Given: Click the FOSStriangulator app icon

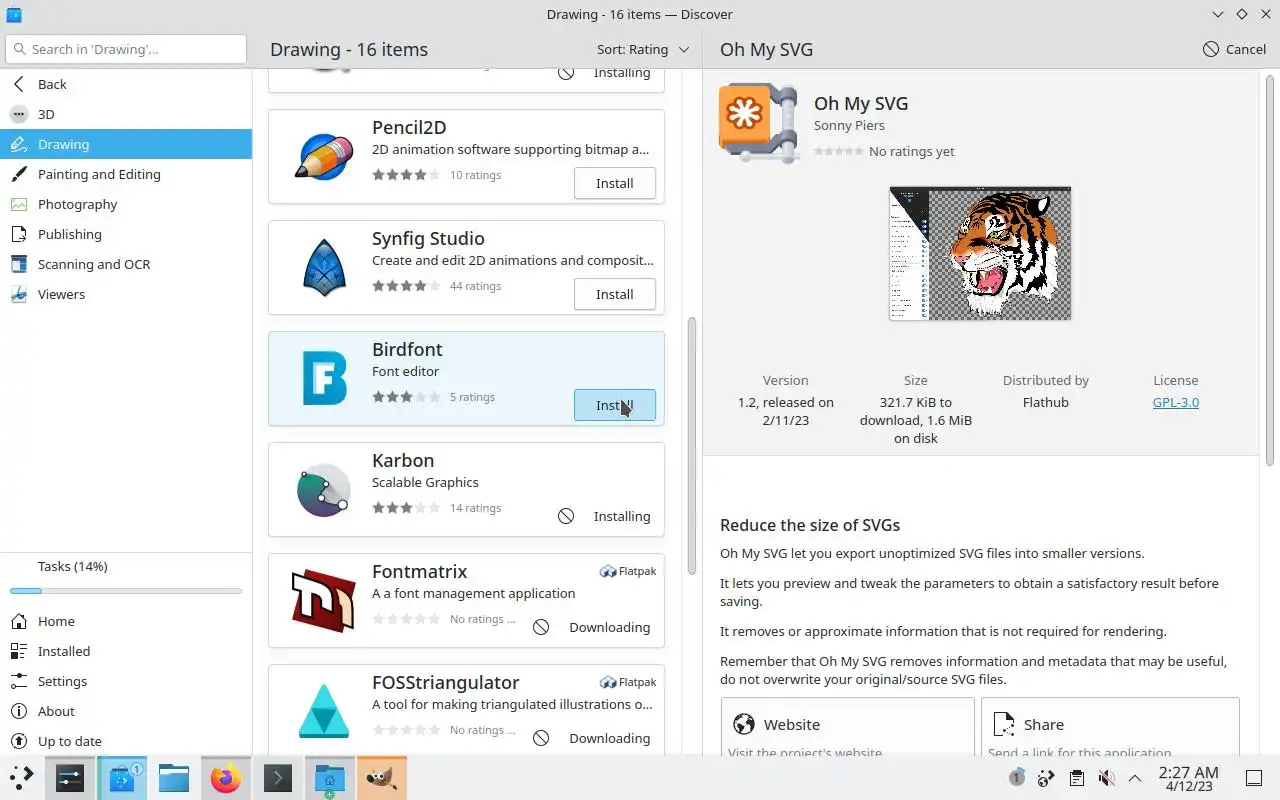Looking at the screenshot, I should [324, 712].
